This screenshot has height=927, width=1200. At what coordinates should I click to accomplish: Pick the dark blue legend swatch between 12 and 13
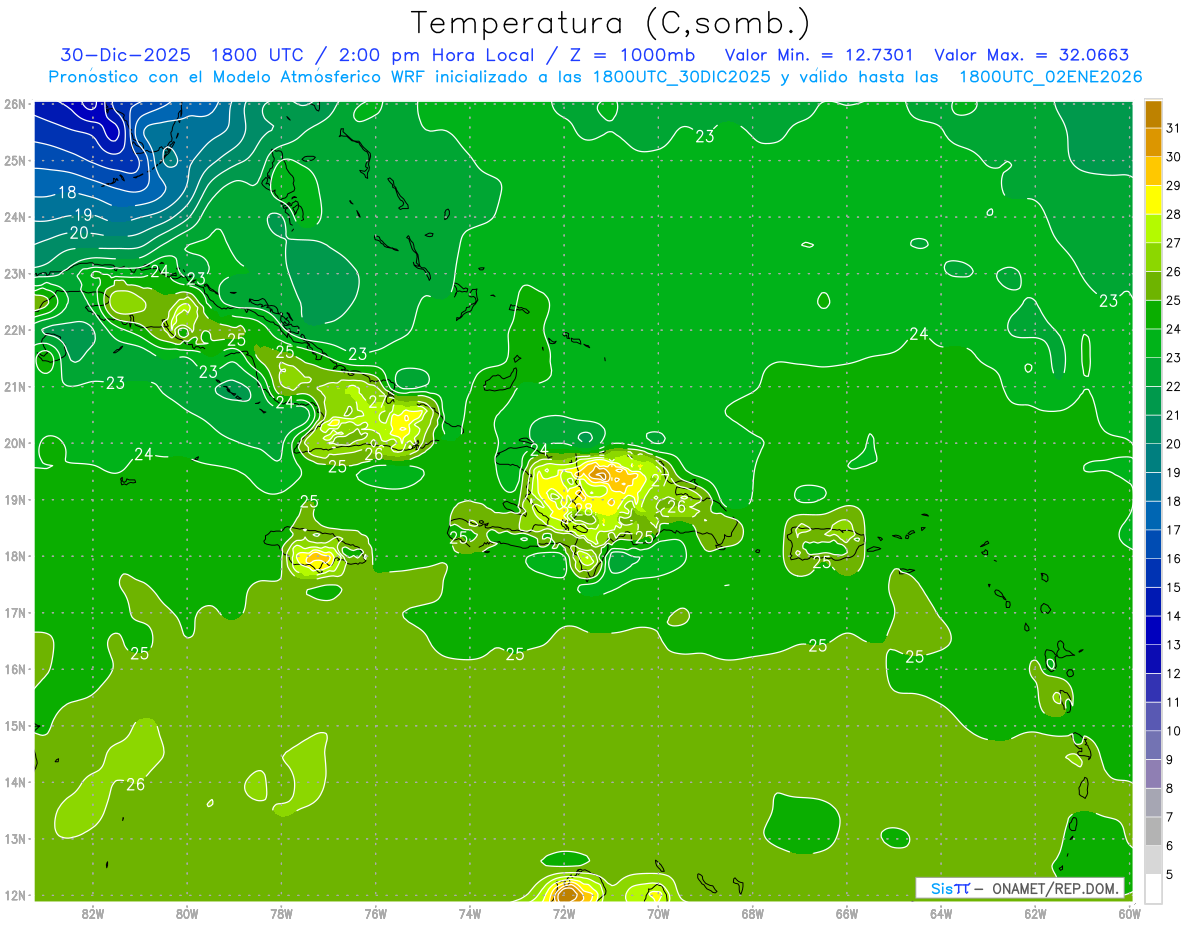1153,659
